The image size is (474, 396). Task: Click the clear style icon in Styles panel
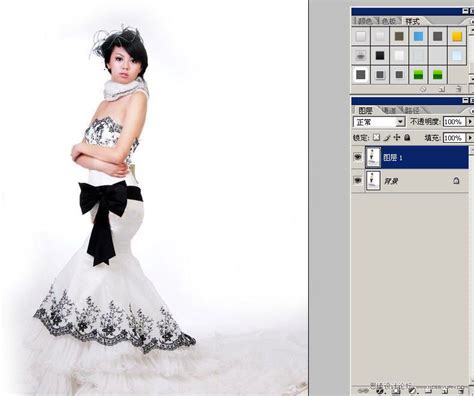(x=423, y=89)
